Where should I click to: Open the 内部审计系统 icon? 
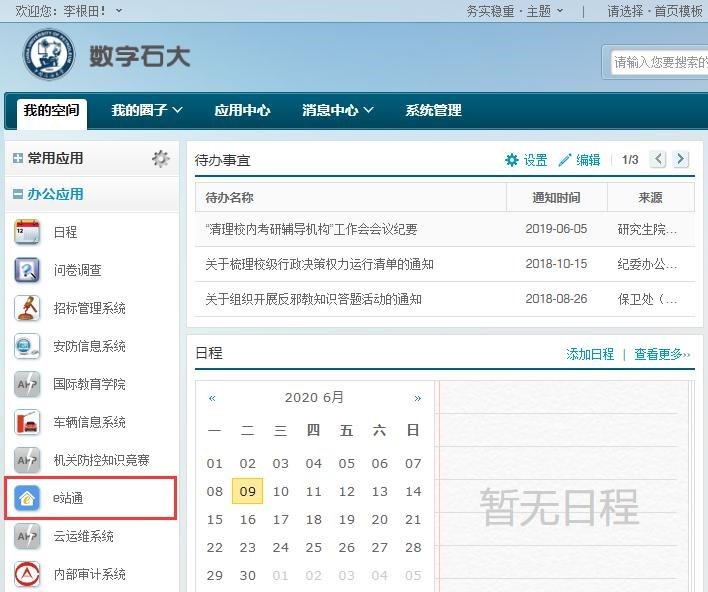(27, 574)
